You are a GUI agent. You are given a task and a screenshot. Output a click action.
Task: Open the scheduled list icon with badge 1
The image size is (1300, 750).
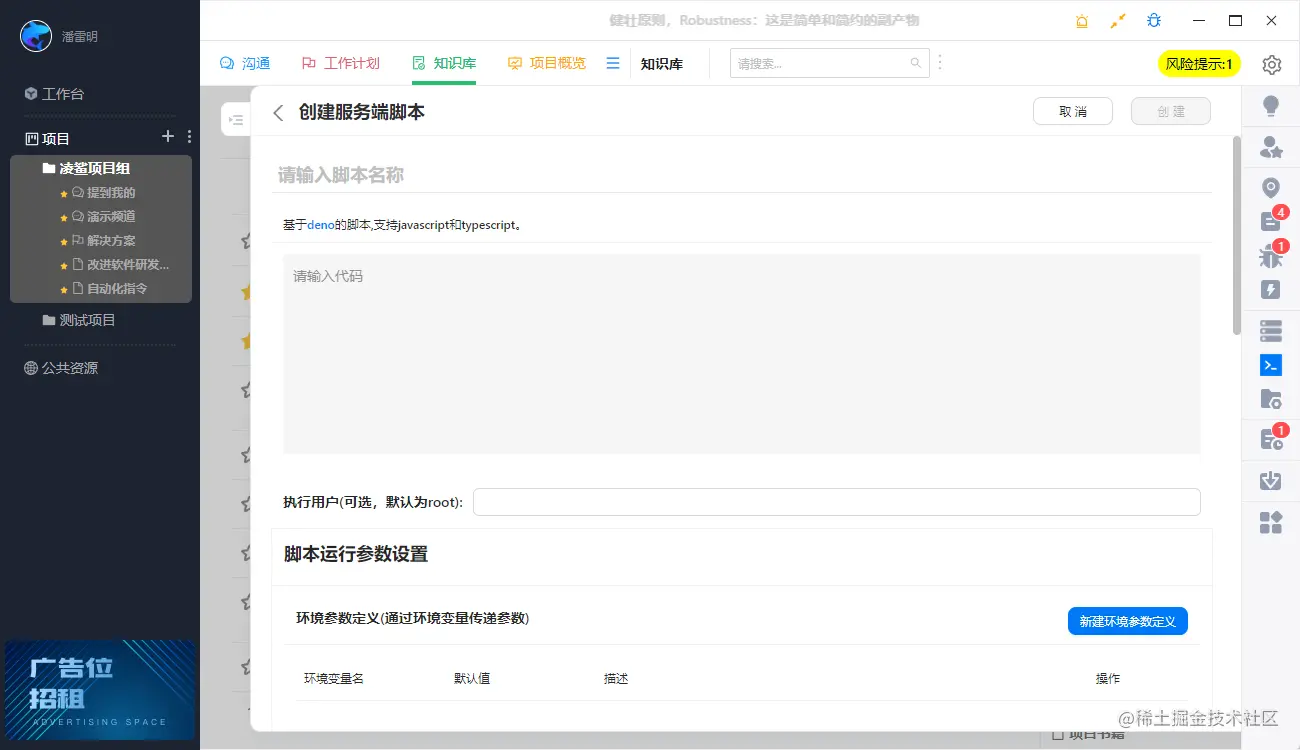1271,439
